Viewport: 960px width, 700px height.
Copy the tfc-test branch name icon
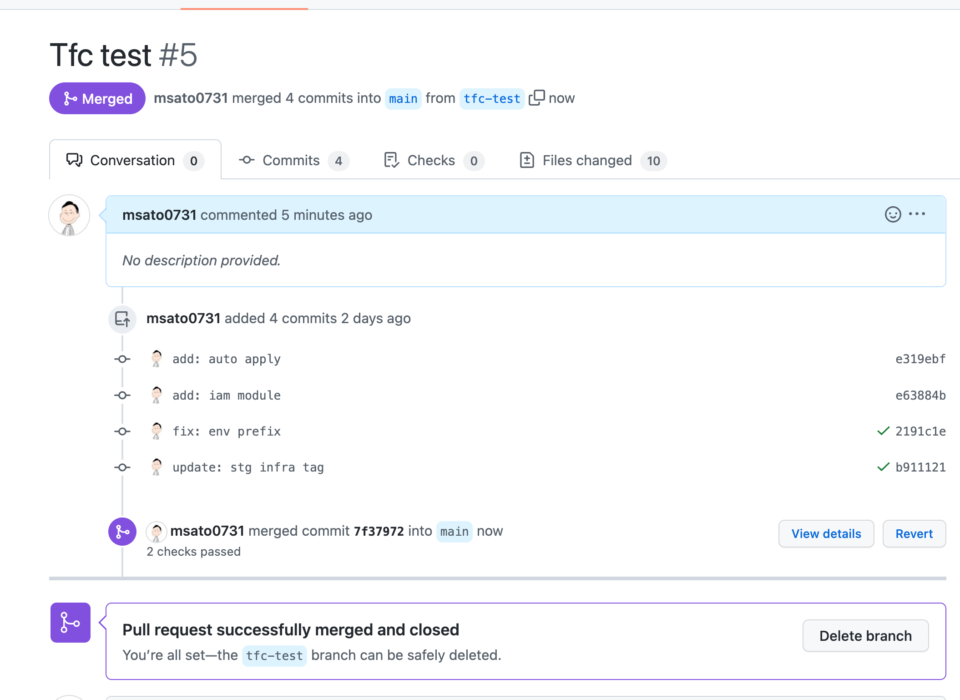[536, 98]
